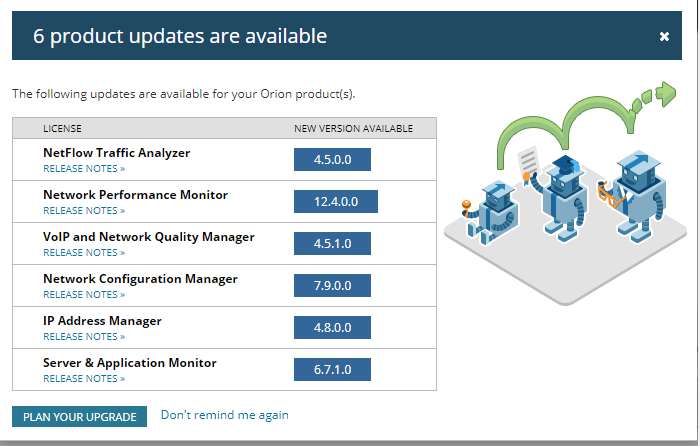Open release notes for Network Configuration Manager
700x446 pixels.
[x=84, y=295]
